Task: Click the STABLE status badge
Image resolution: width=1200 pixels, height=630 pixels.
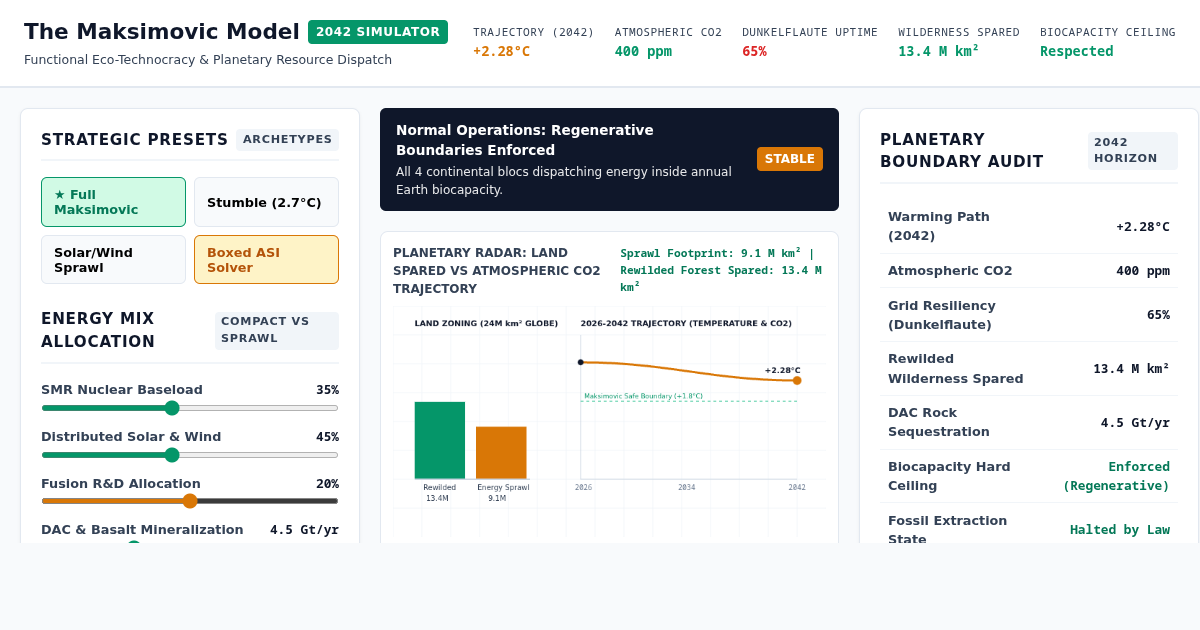Action: [790, 159]
